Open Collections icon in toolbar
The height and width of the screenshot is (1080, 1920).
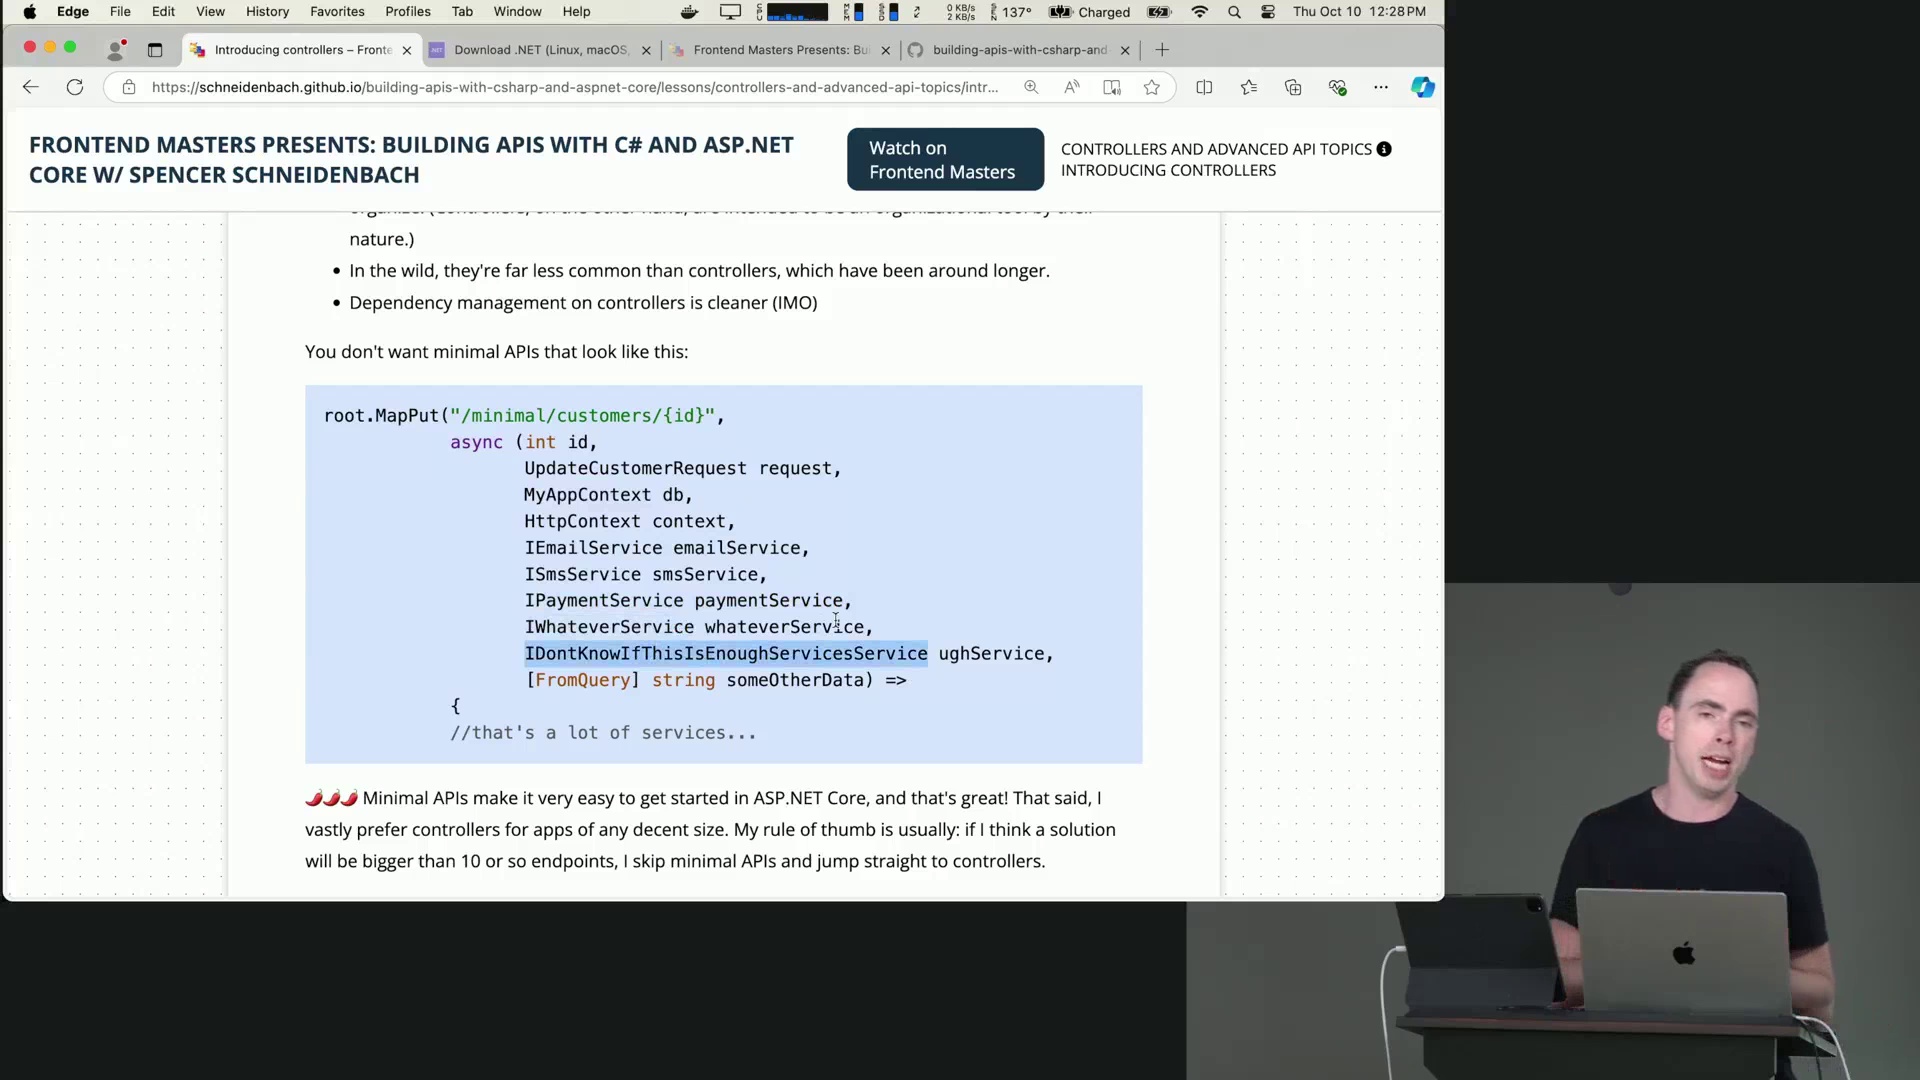click(x=1293, y=87)
